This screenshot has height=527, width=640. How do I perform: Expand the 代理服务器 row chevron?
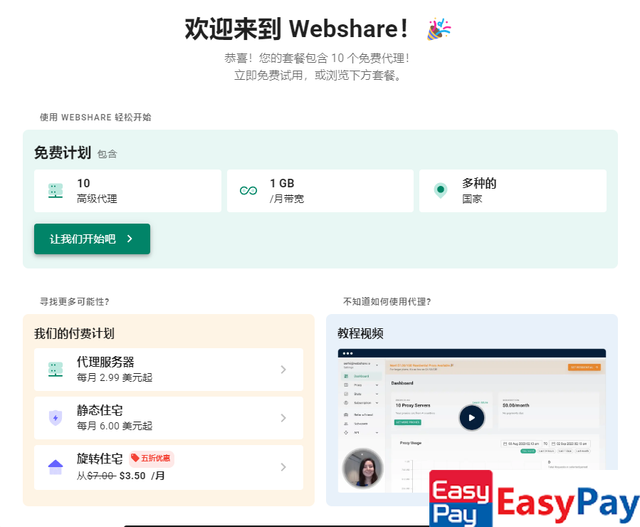click(x=283, y=369)
